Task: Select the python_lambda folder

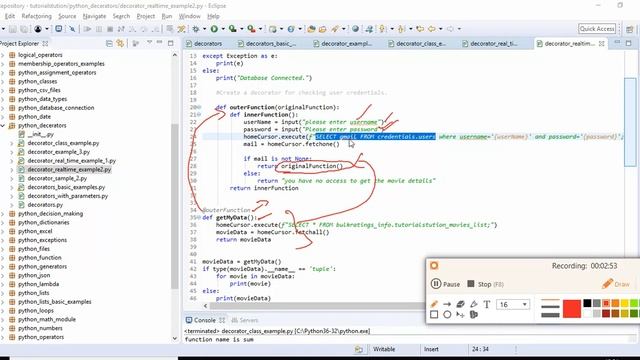Action: 38,284
